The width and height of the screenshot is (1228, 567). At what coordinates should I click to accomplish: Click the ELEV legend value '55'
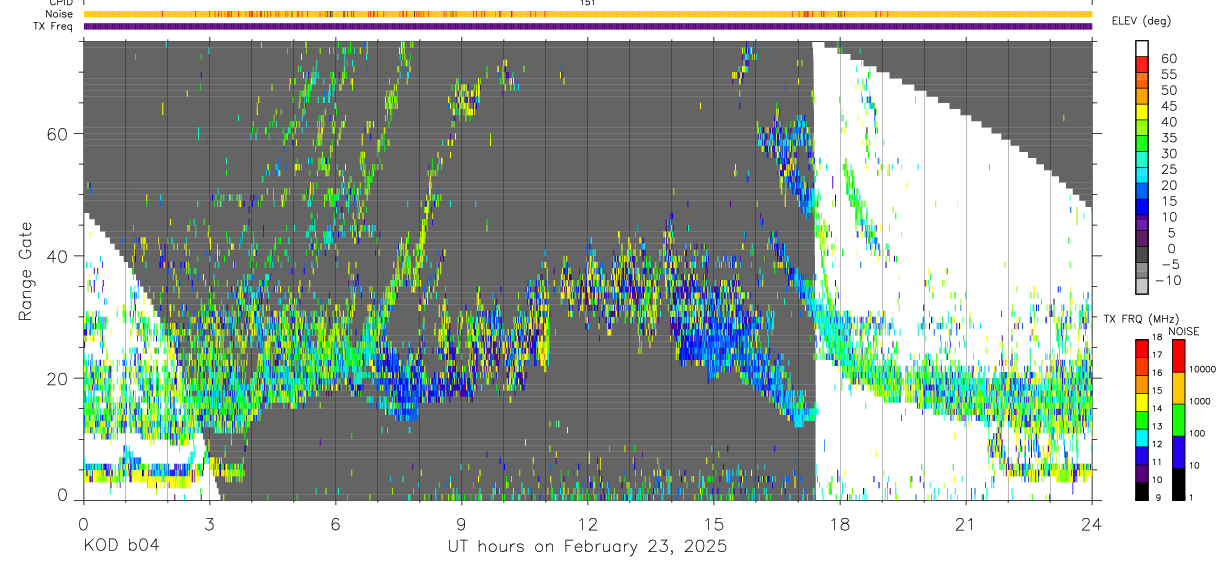(x=1168, y=74)
